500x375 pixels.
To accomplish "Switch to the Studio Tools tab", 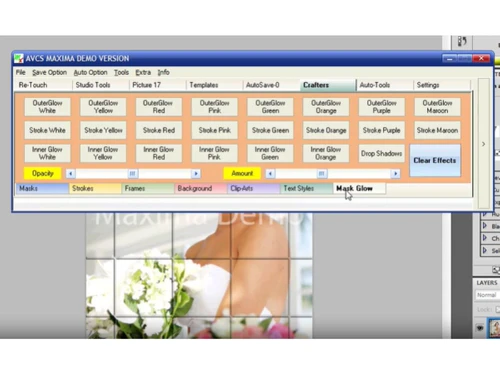I will click(101, 85).
